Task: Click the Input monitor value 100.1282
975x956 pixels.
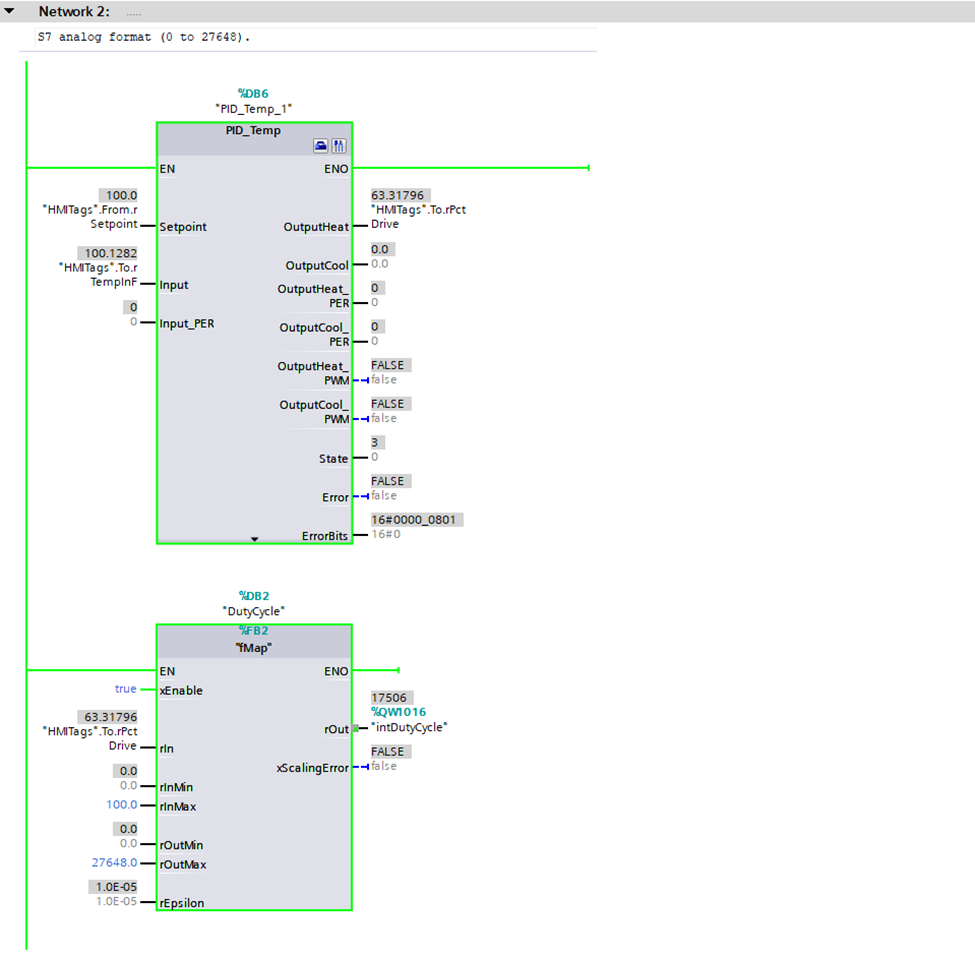Action: click(x=108, y=253)
